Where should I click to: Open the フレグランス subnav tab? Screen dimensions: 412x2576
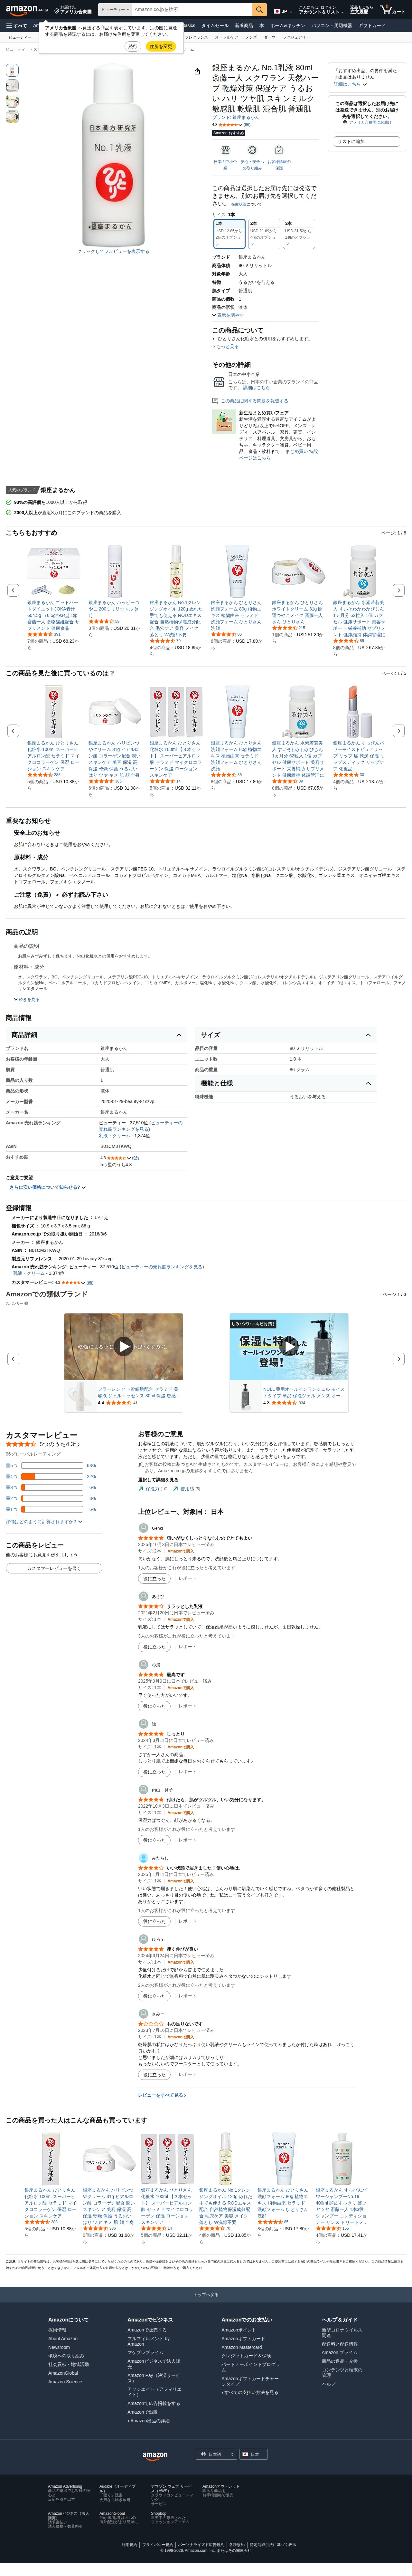click(x=196, y=37)
